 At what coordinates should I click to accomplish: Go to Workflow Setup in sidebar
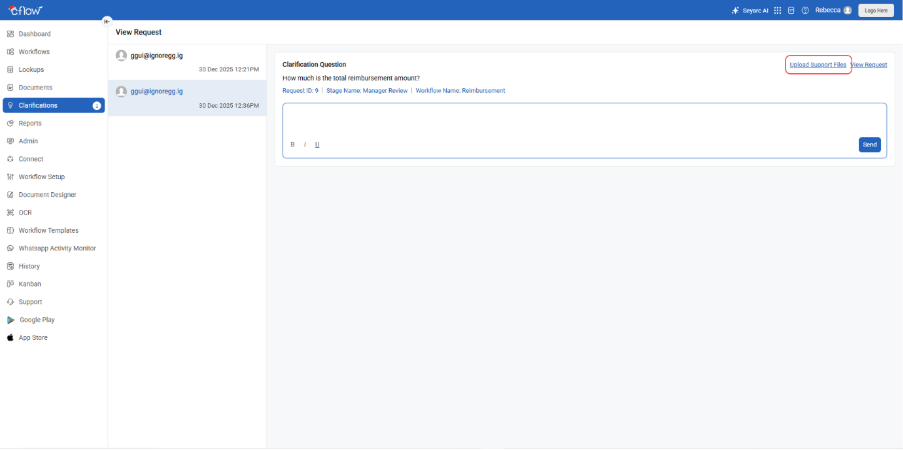click(41, 177)
